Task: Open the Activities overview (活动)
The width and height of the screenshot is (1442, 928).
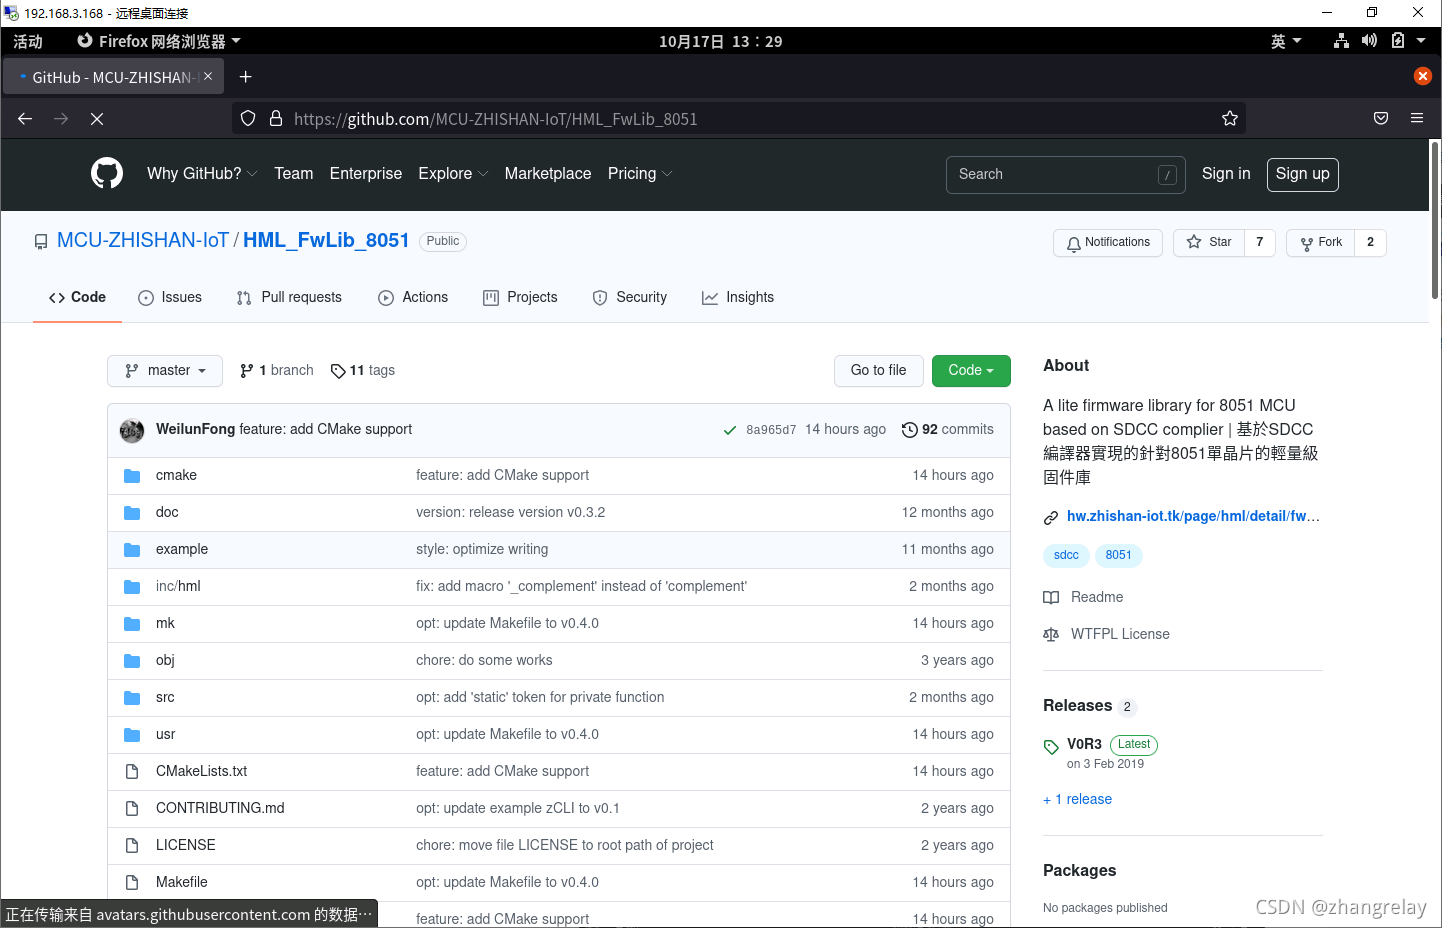Action: 28,41
